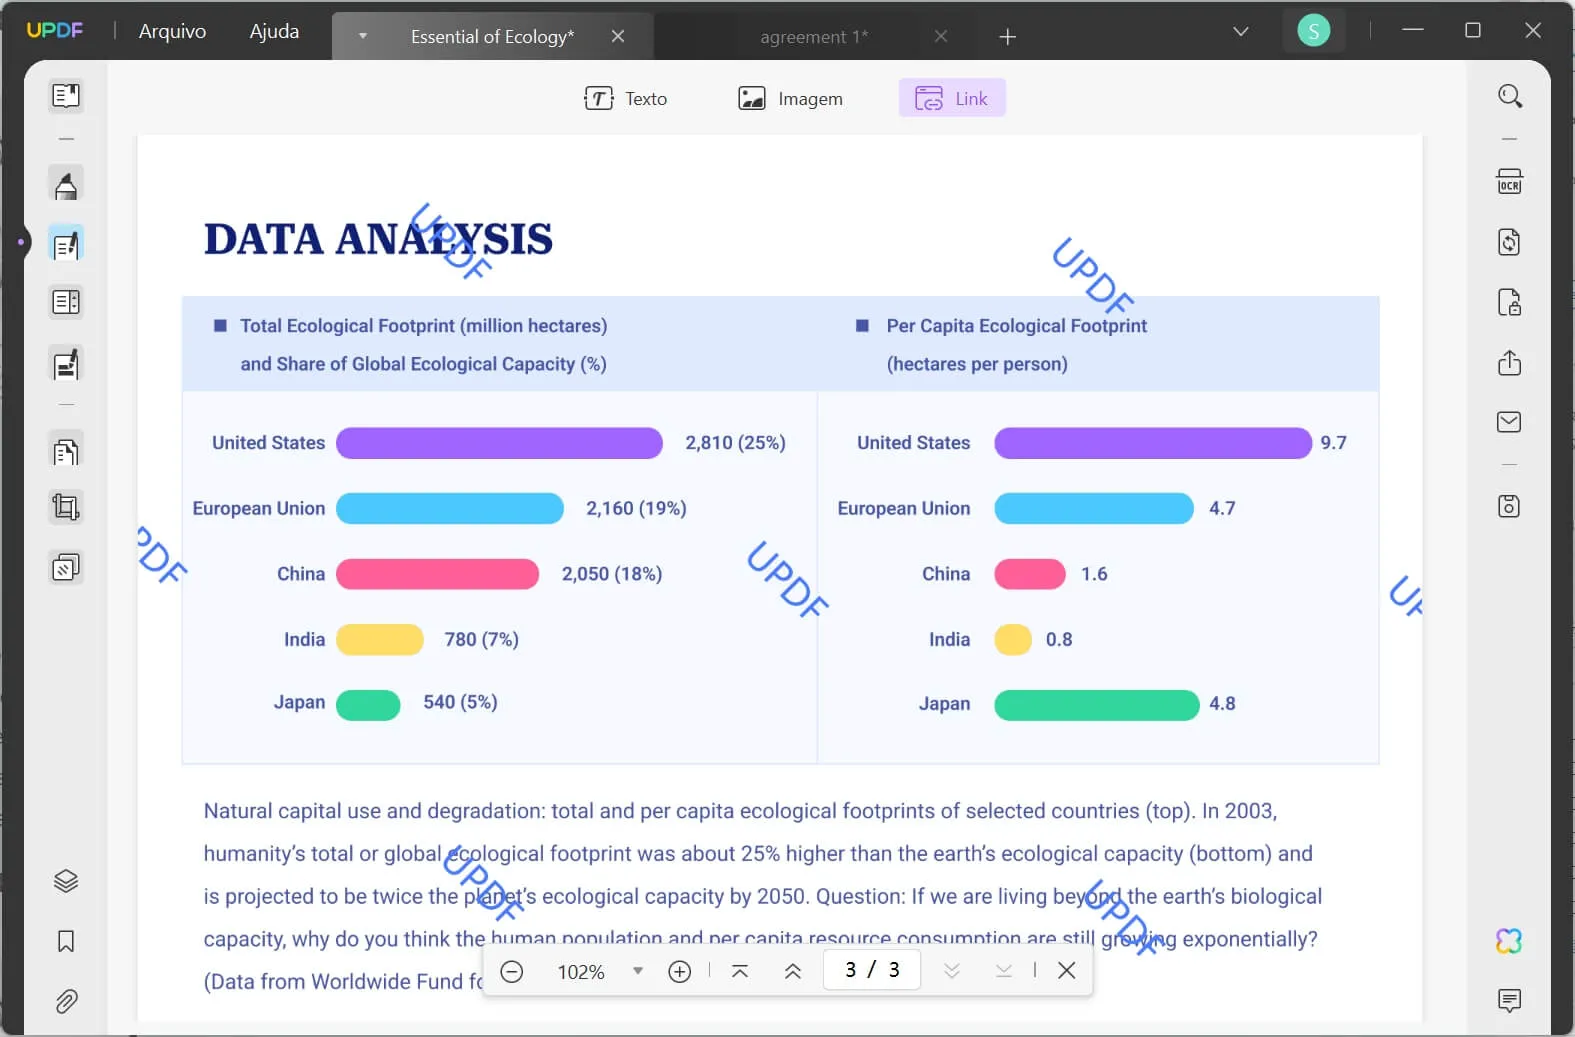This screenshot has height=1037, width=1575.
Task: Go to previous page arrow
Action: point(793,971)
